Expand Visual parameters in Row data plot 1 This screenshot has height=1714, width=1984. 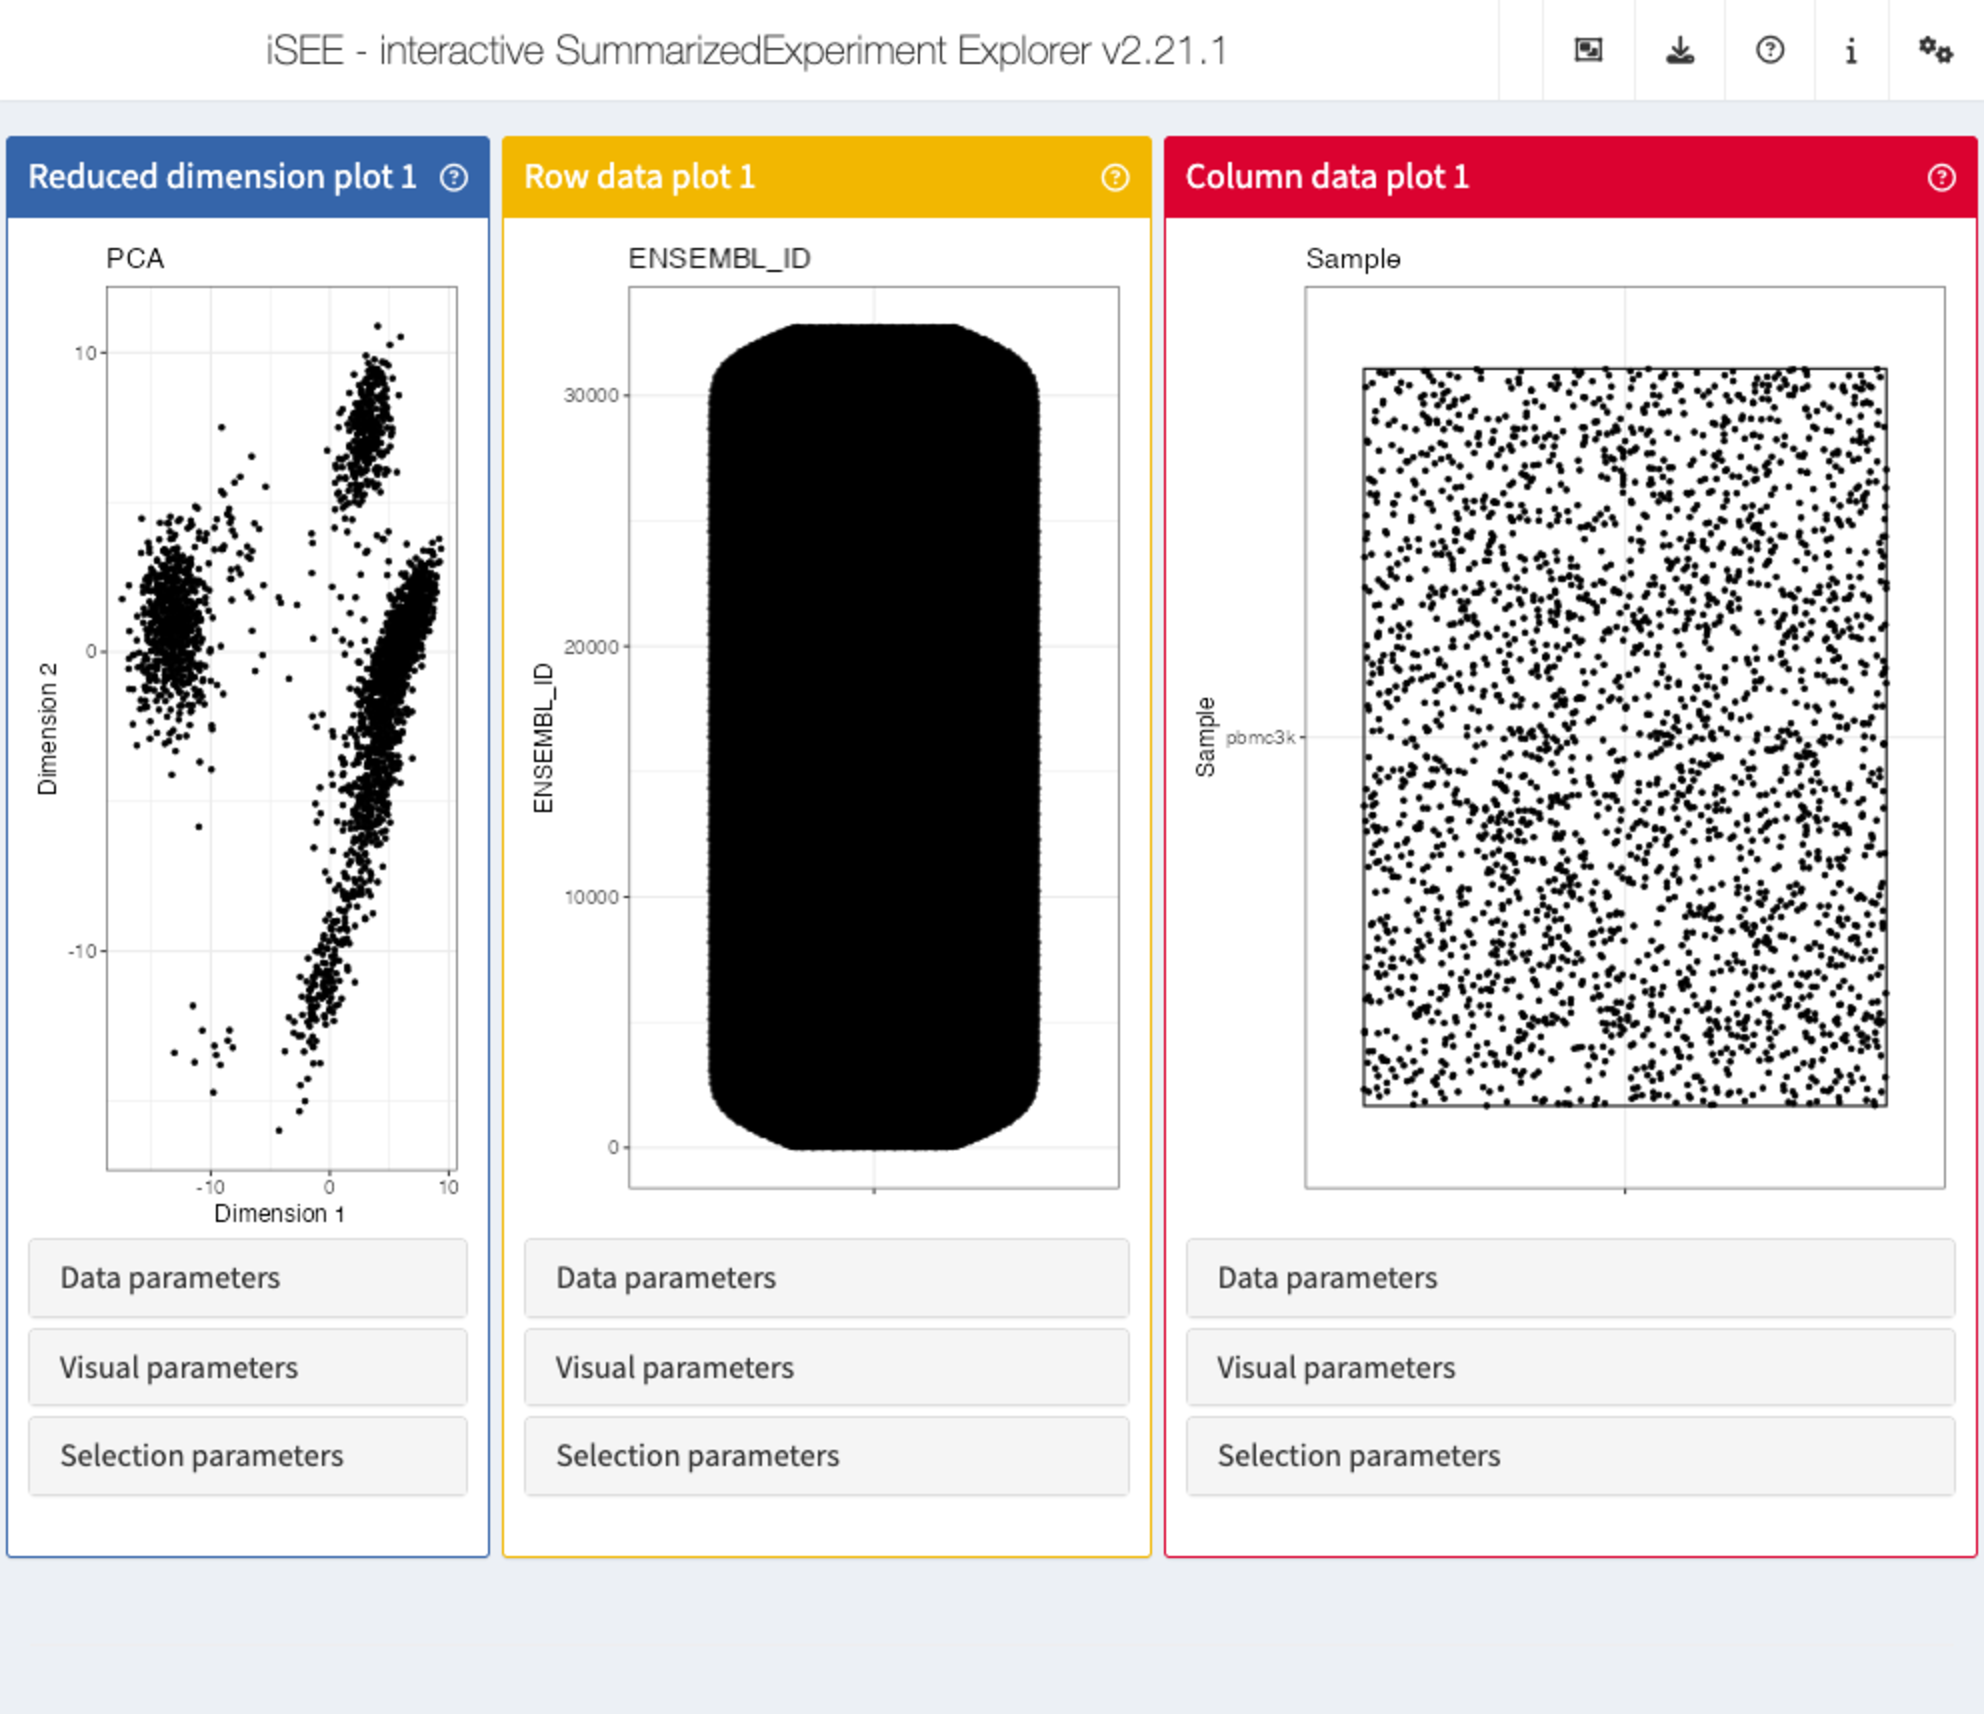point(827,1367)
